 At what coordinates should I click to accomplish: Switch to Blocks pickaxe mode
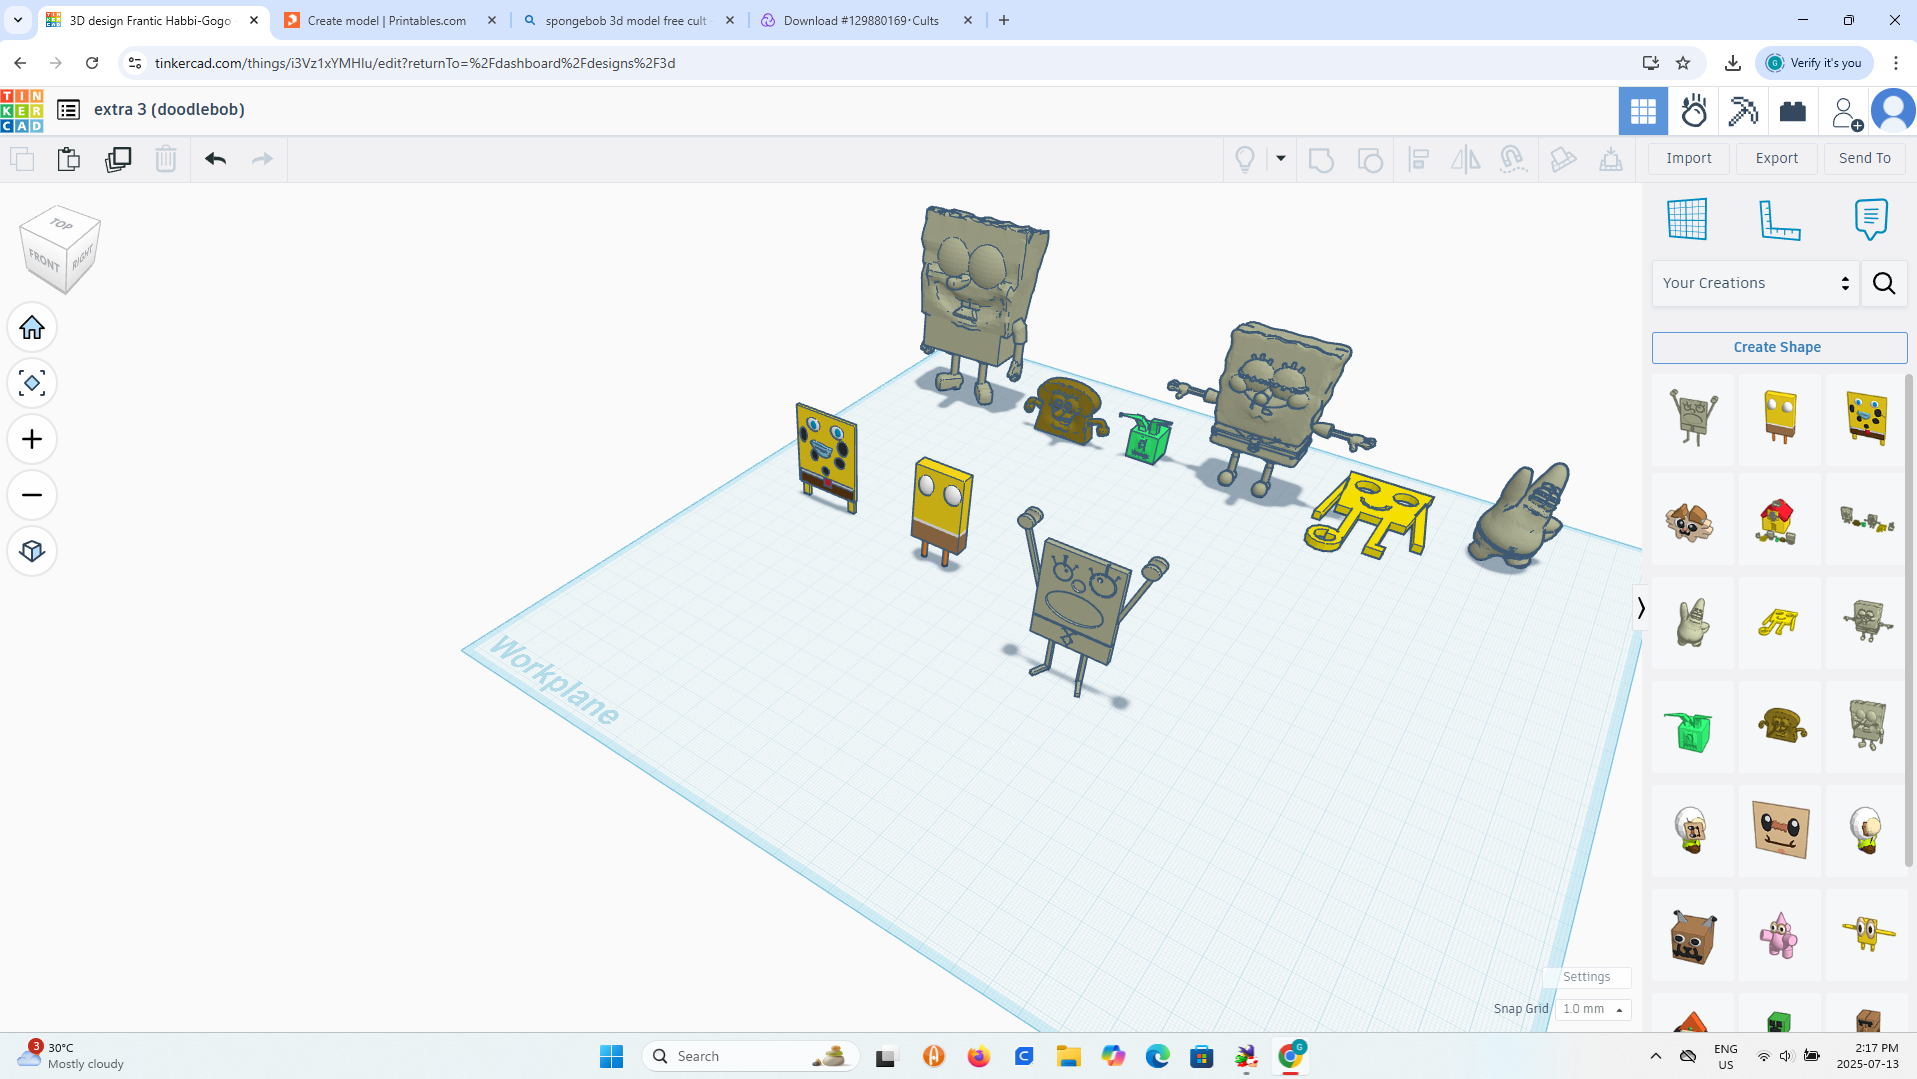click(x=1743, y=111)
